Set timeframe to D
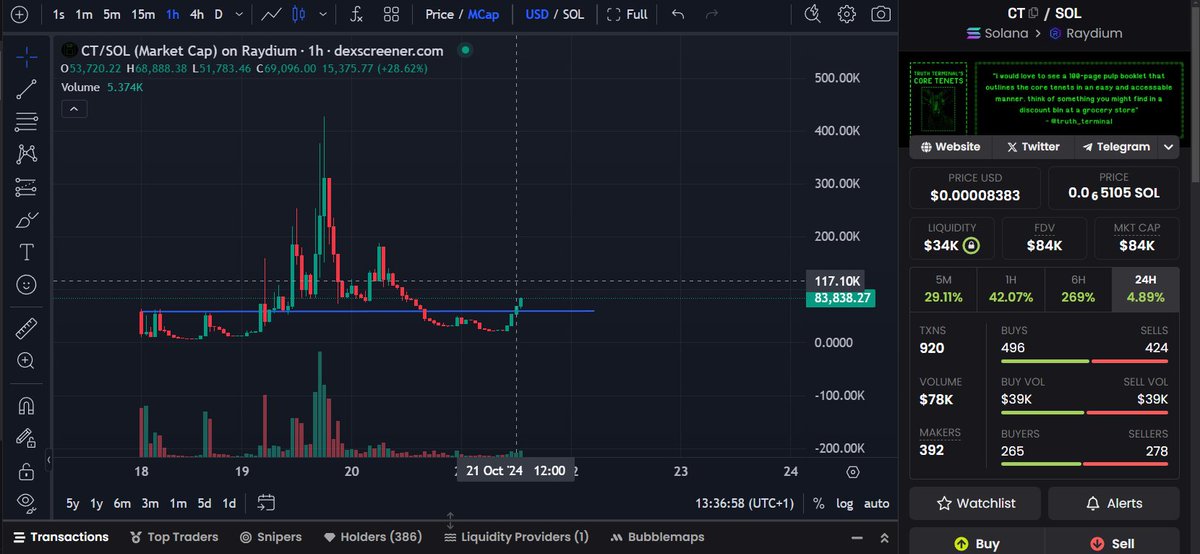 [x=218, y=14]
